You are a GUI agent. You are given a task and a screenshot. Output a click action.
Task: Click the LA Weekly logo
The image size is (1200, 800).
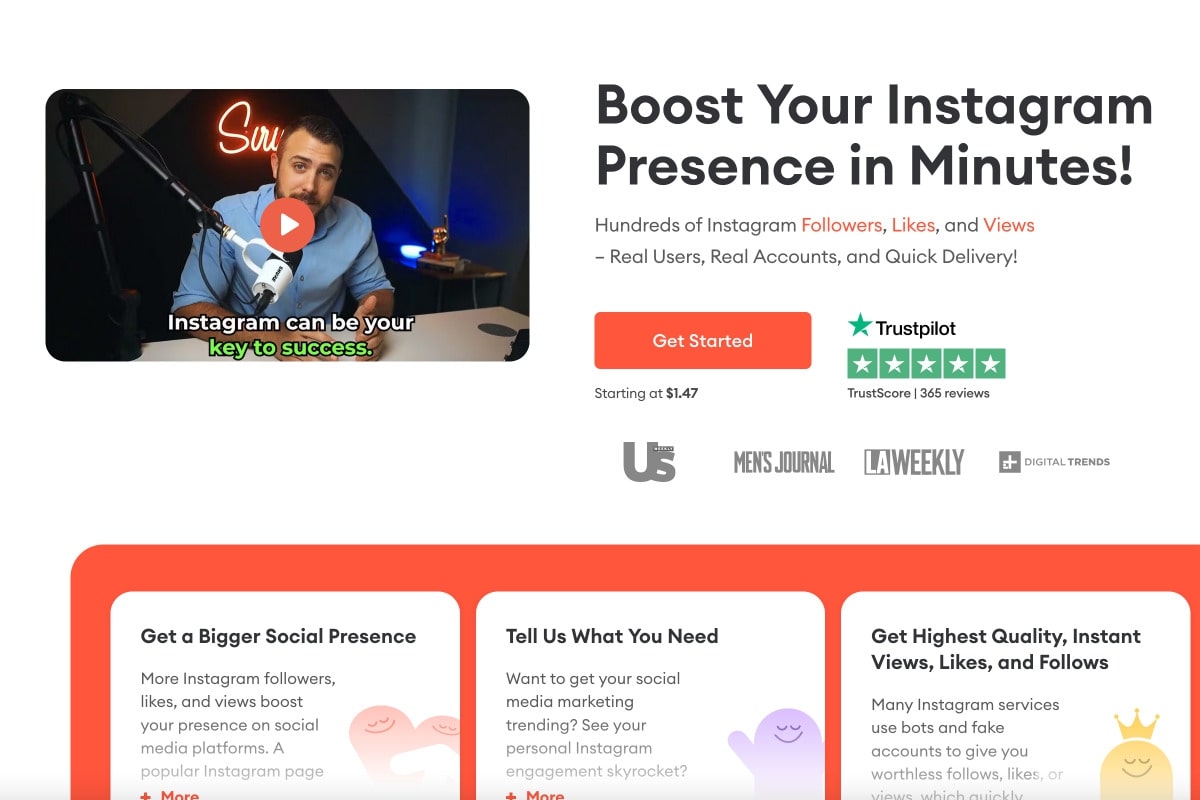[914, 462]
